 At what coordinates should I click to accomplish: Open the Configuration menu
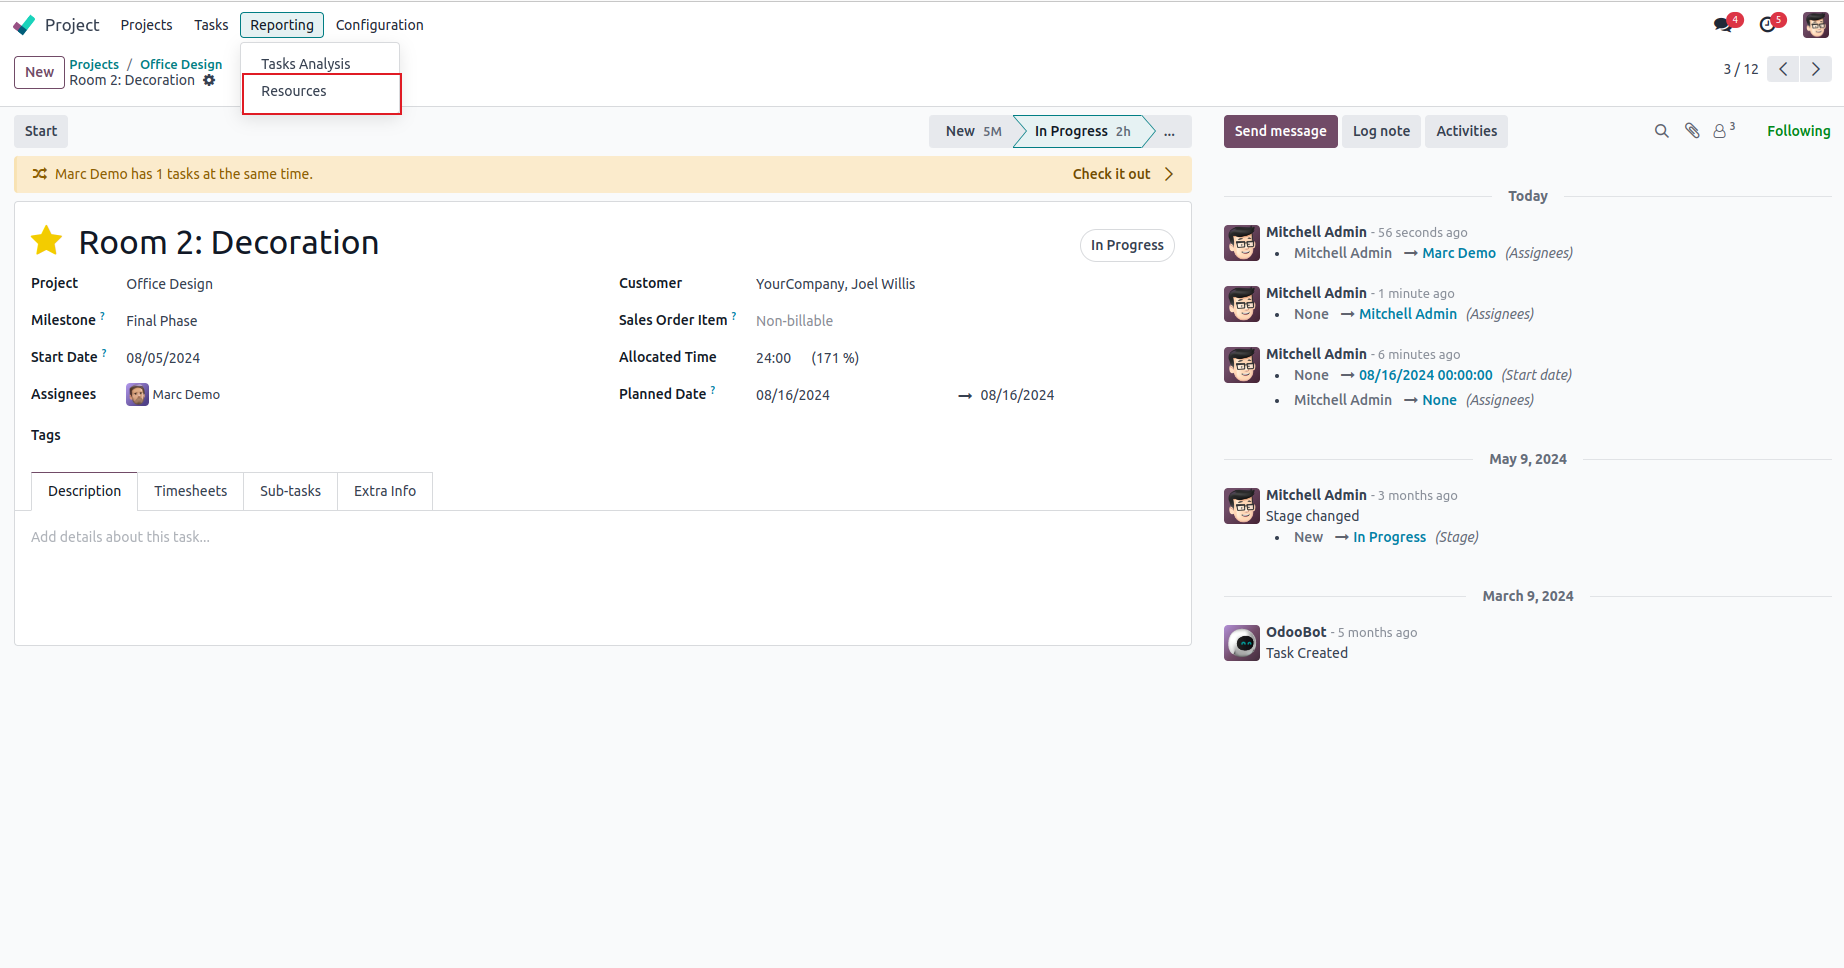pyautogui.click(x=379, y=25)
